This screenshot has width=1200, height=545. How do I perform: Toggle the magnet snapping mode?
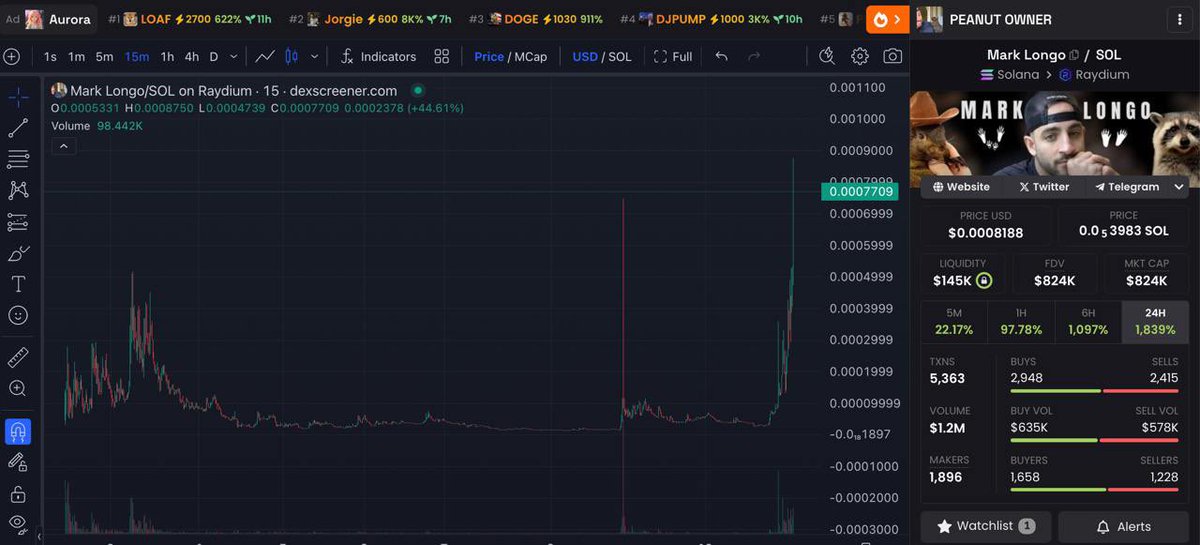(x=18, y=431)
